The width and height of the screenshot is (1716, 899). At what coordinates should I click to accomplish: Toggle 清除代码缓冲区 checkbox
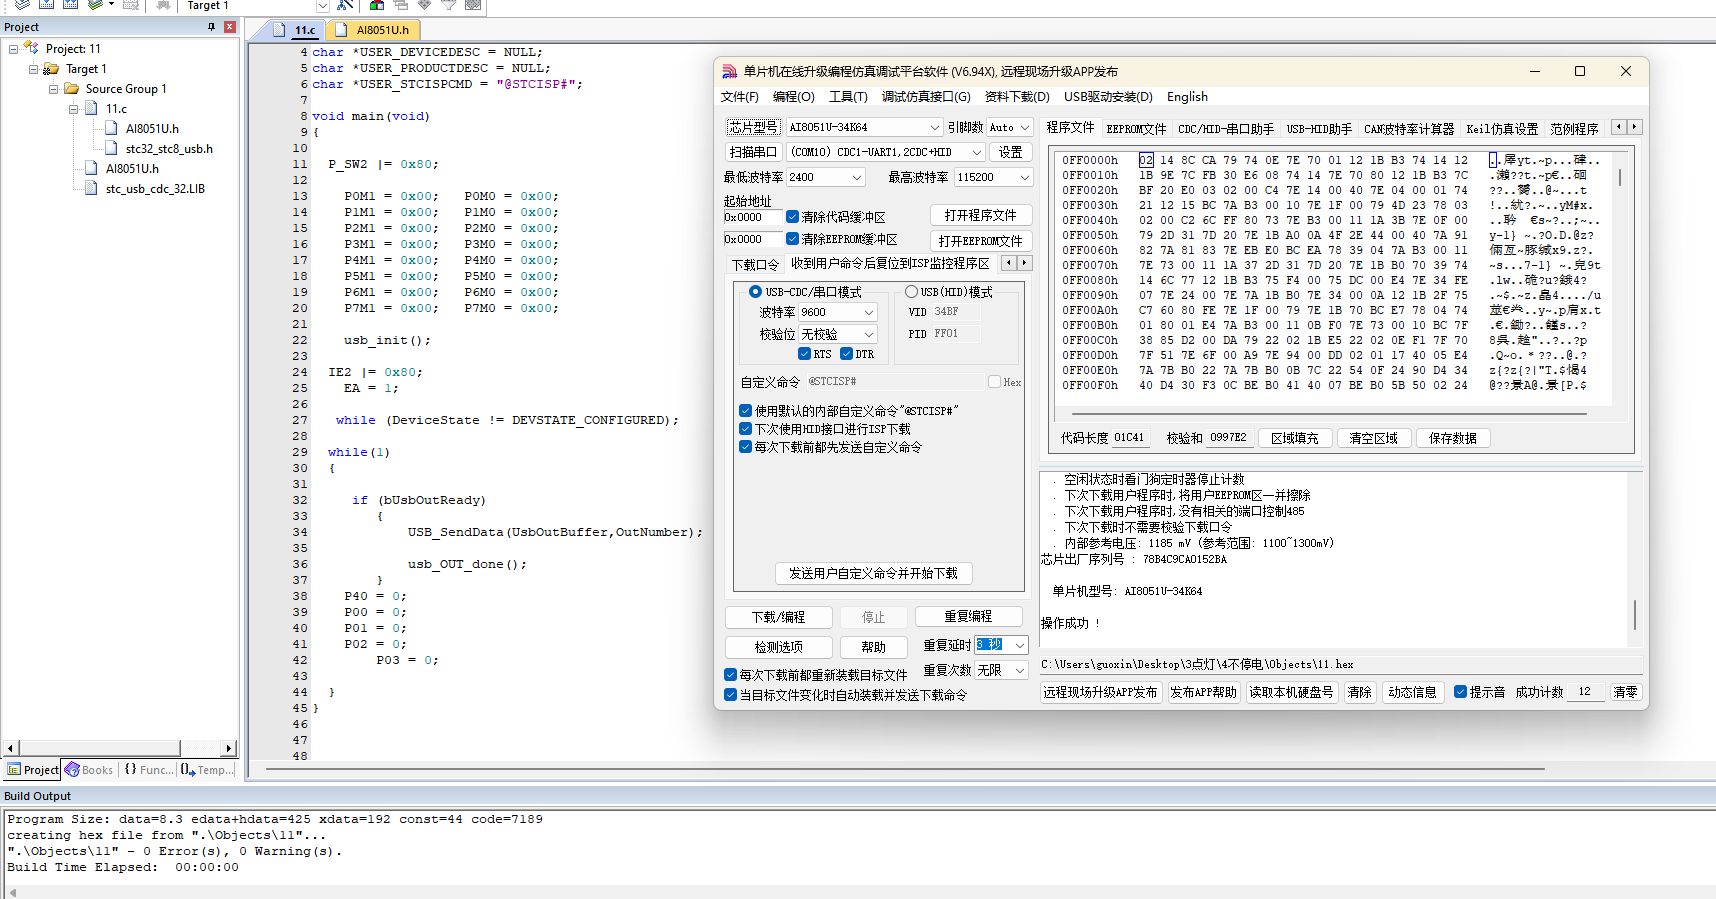tap(792, 217)
